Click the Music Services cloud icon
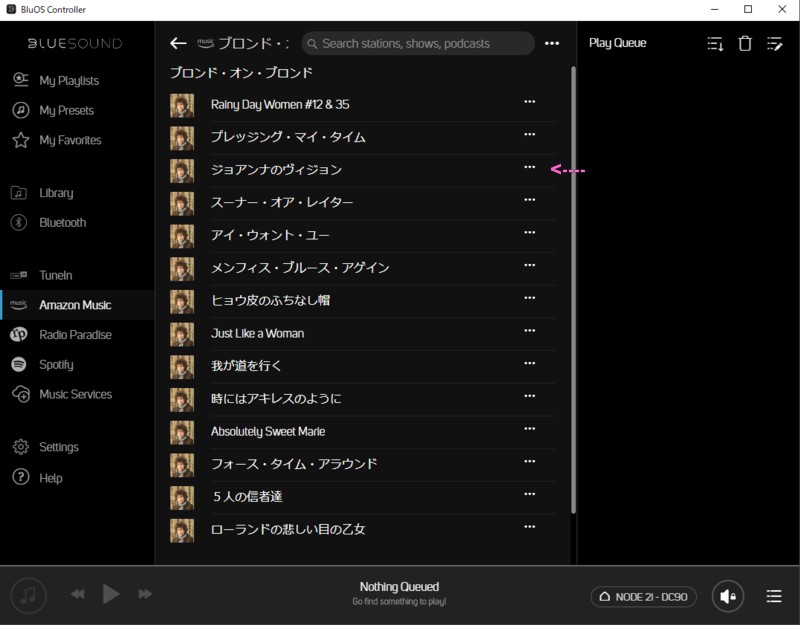 click(x=20, y=394)
